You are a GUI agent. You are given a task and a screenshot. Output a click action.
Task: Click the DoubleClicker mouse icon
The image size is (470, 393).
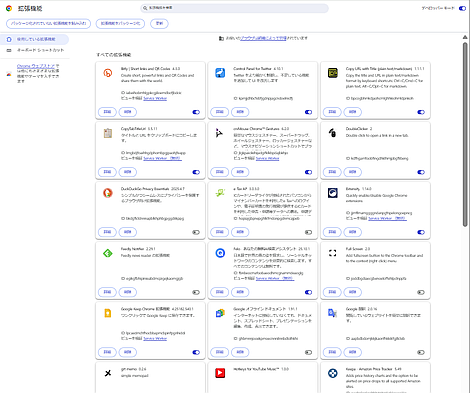[x=332, y=133]
